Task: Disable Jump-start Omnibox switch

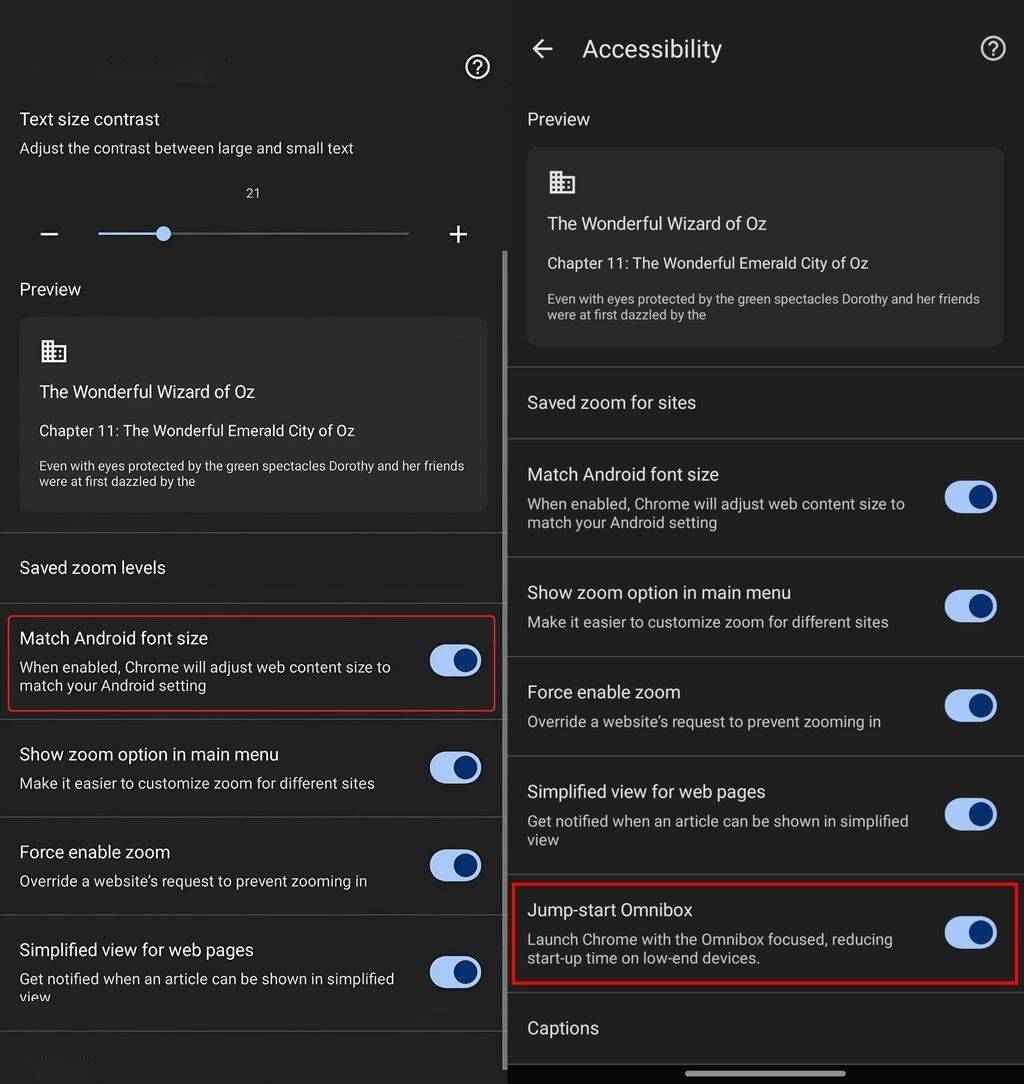Action: click(970, 933)
